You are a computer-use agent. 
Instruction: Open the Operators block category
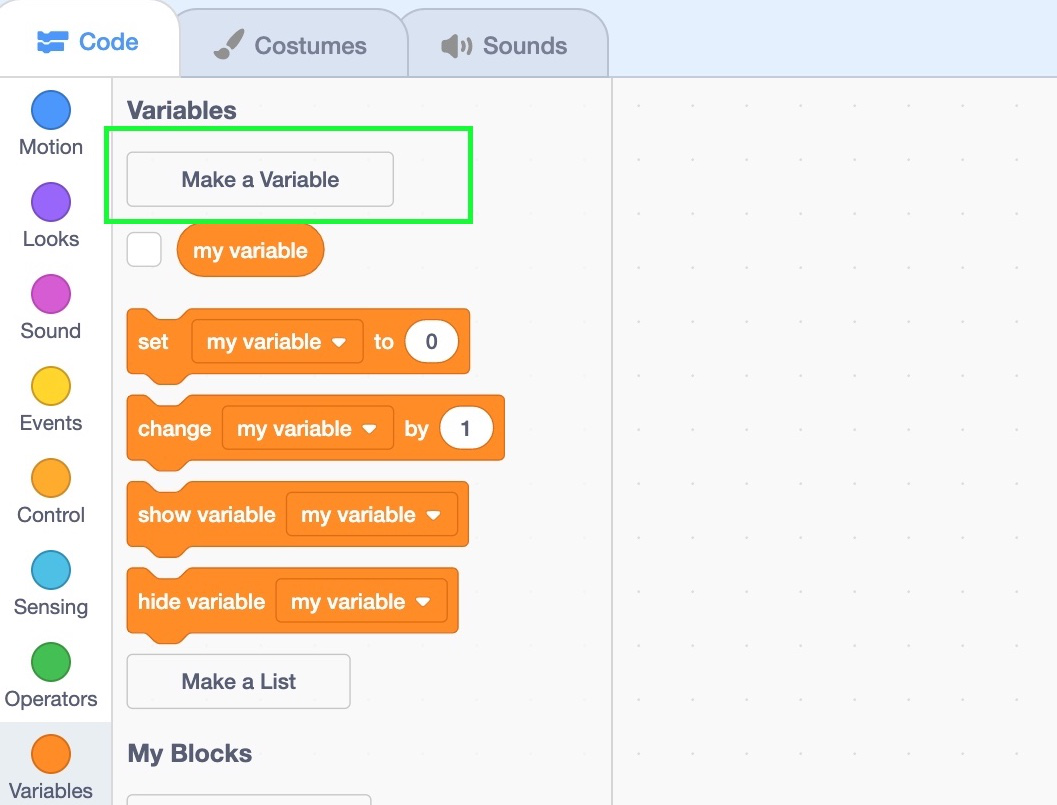[51, 663]
